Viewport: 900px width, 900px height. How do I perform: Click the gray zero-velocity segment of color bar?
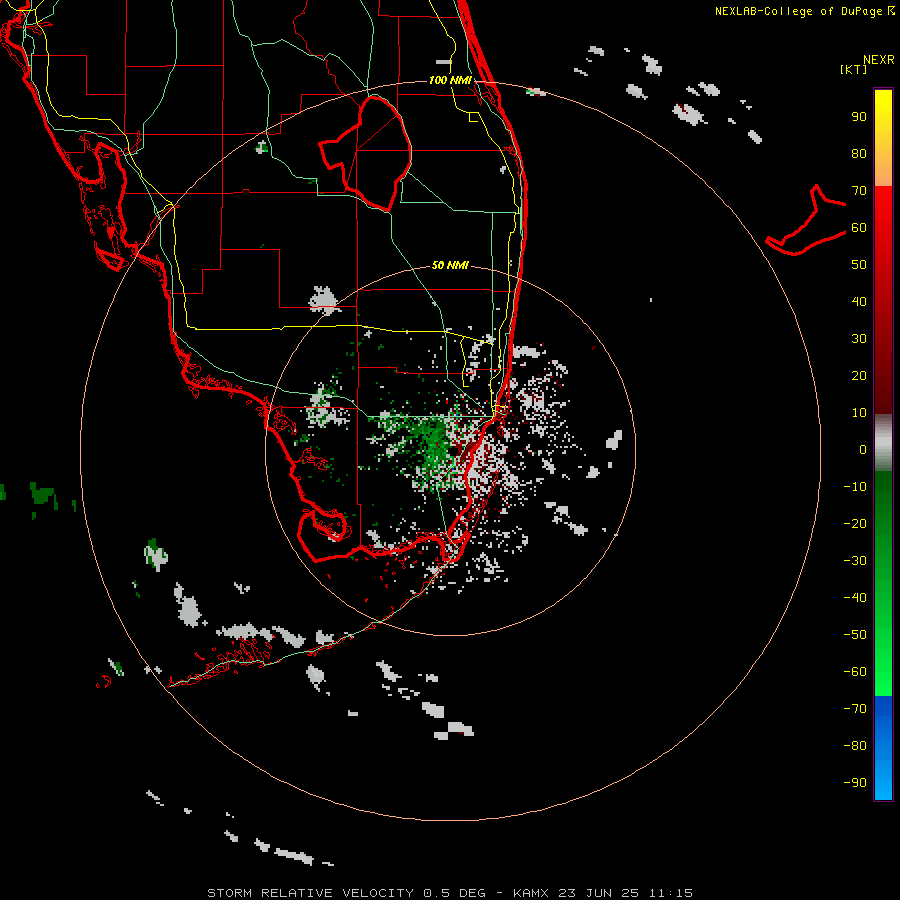883,443
